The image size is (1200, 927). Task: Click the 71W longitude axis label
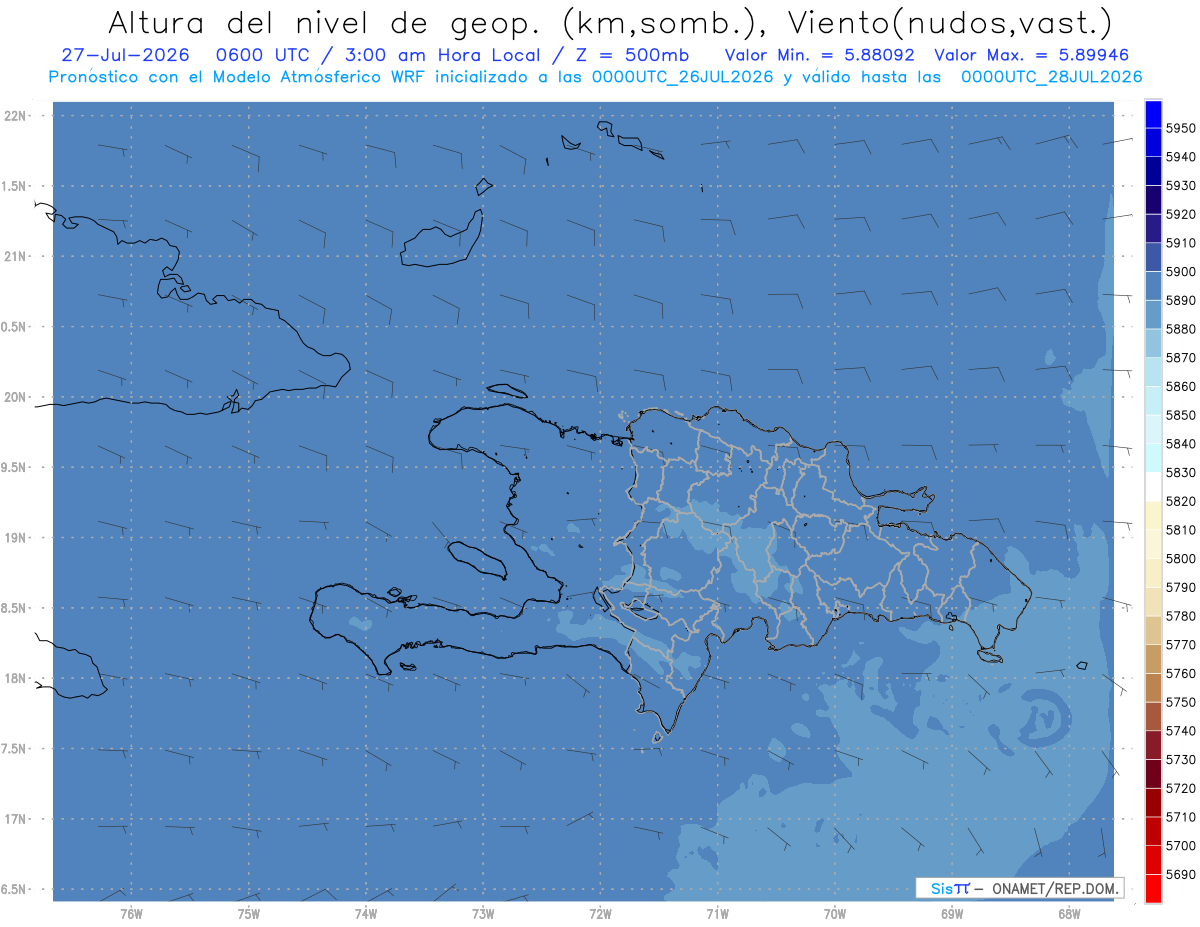717,913
